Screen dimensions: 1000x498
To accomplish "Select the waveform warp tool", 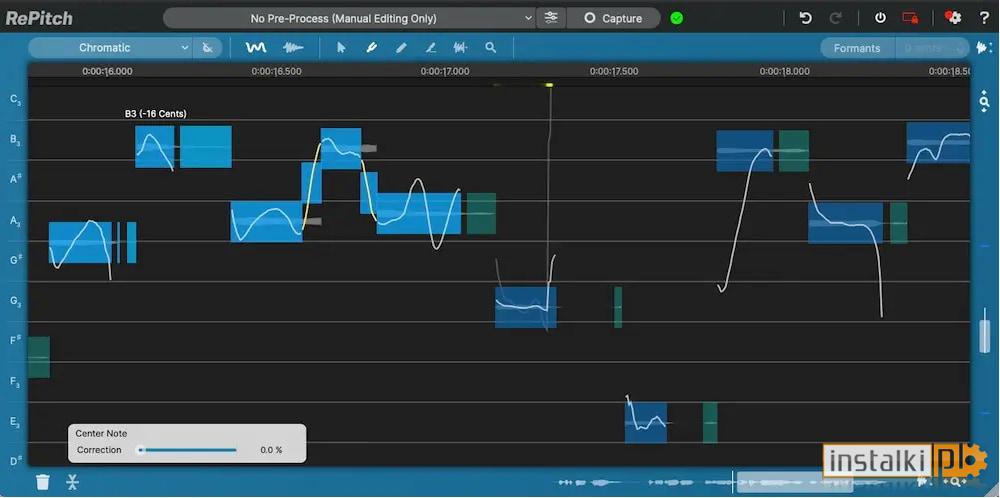I will (x=460, y=48).
